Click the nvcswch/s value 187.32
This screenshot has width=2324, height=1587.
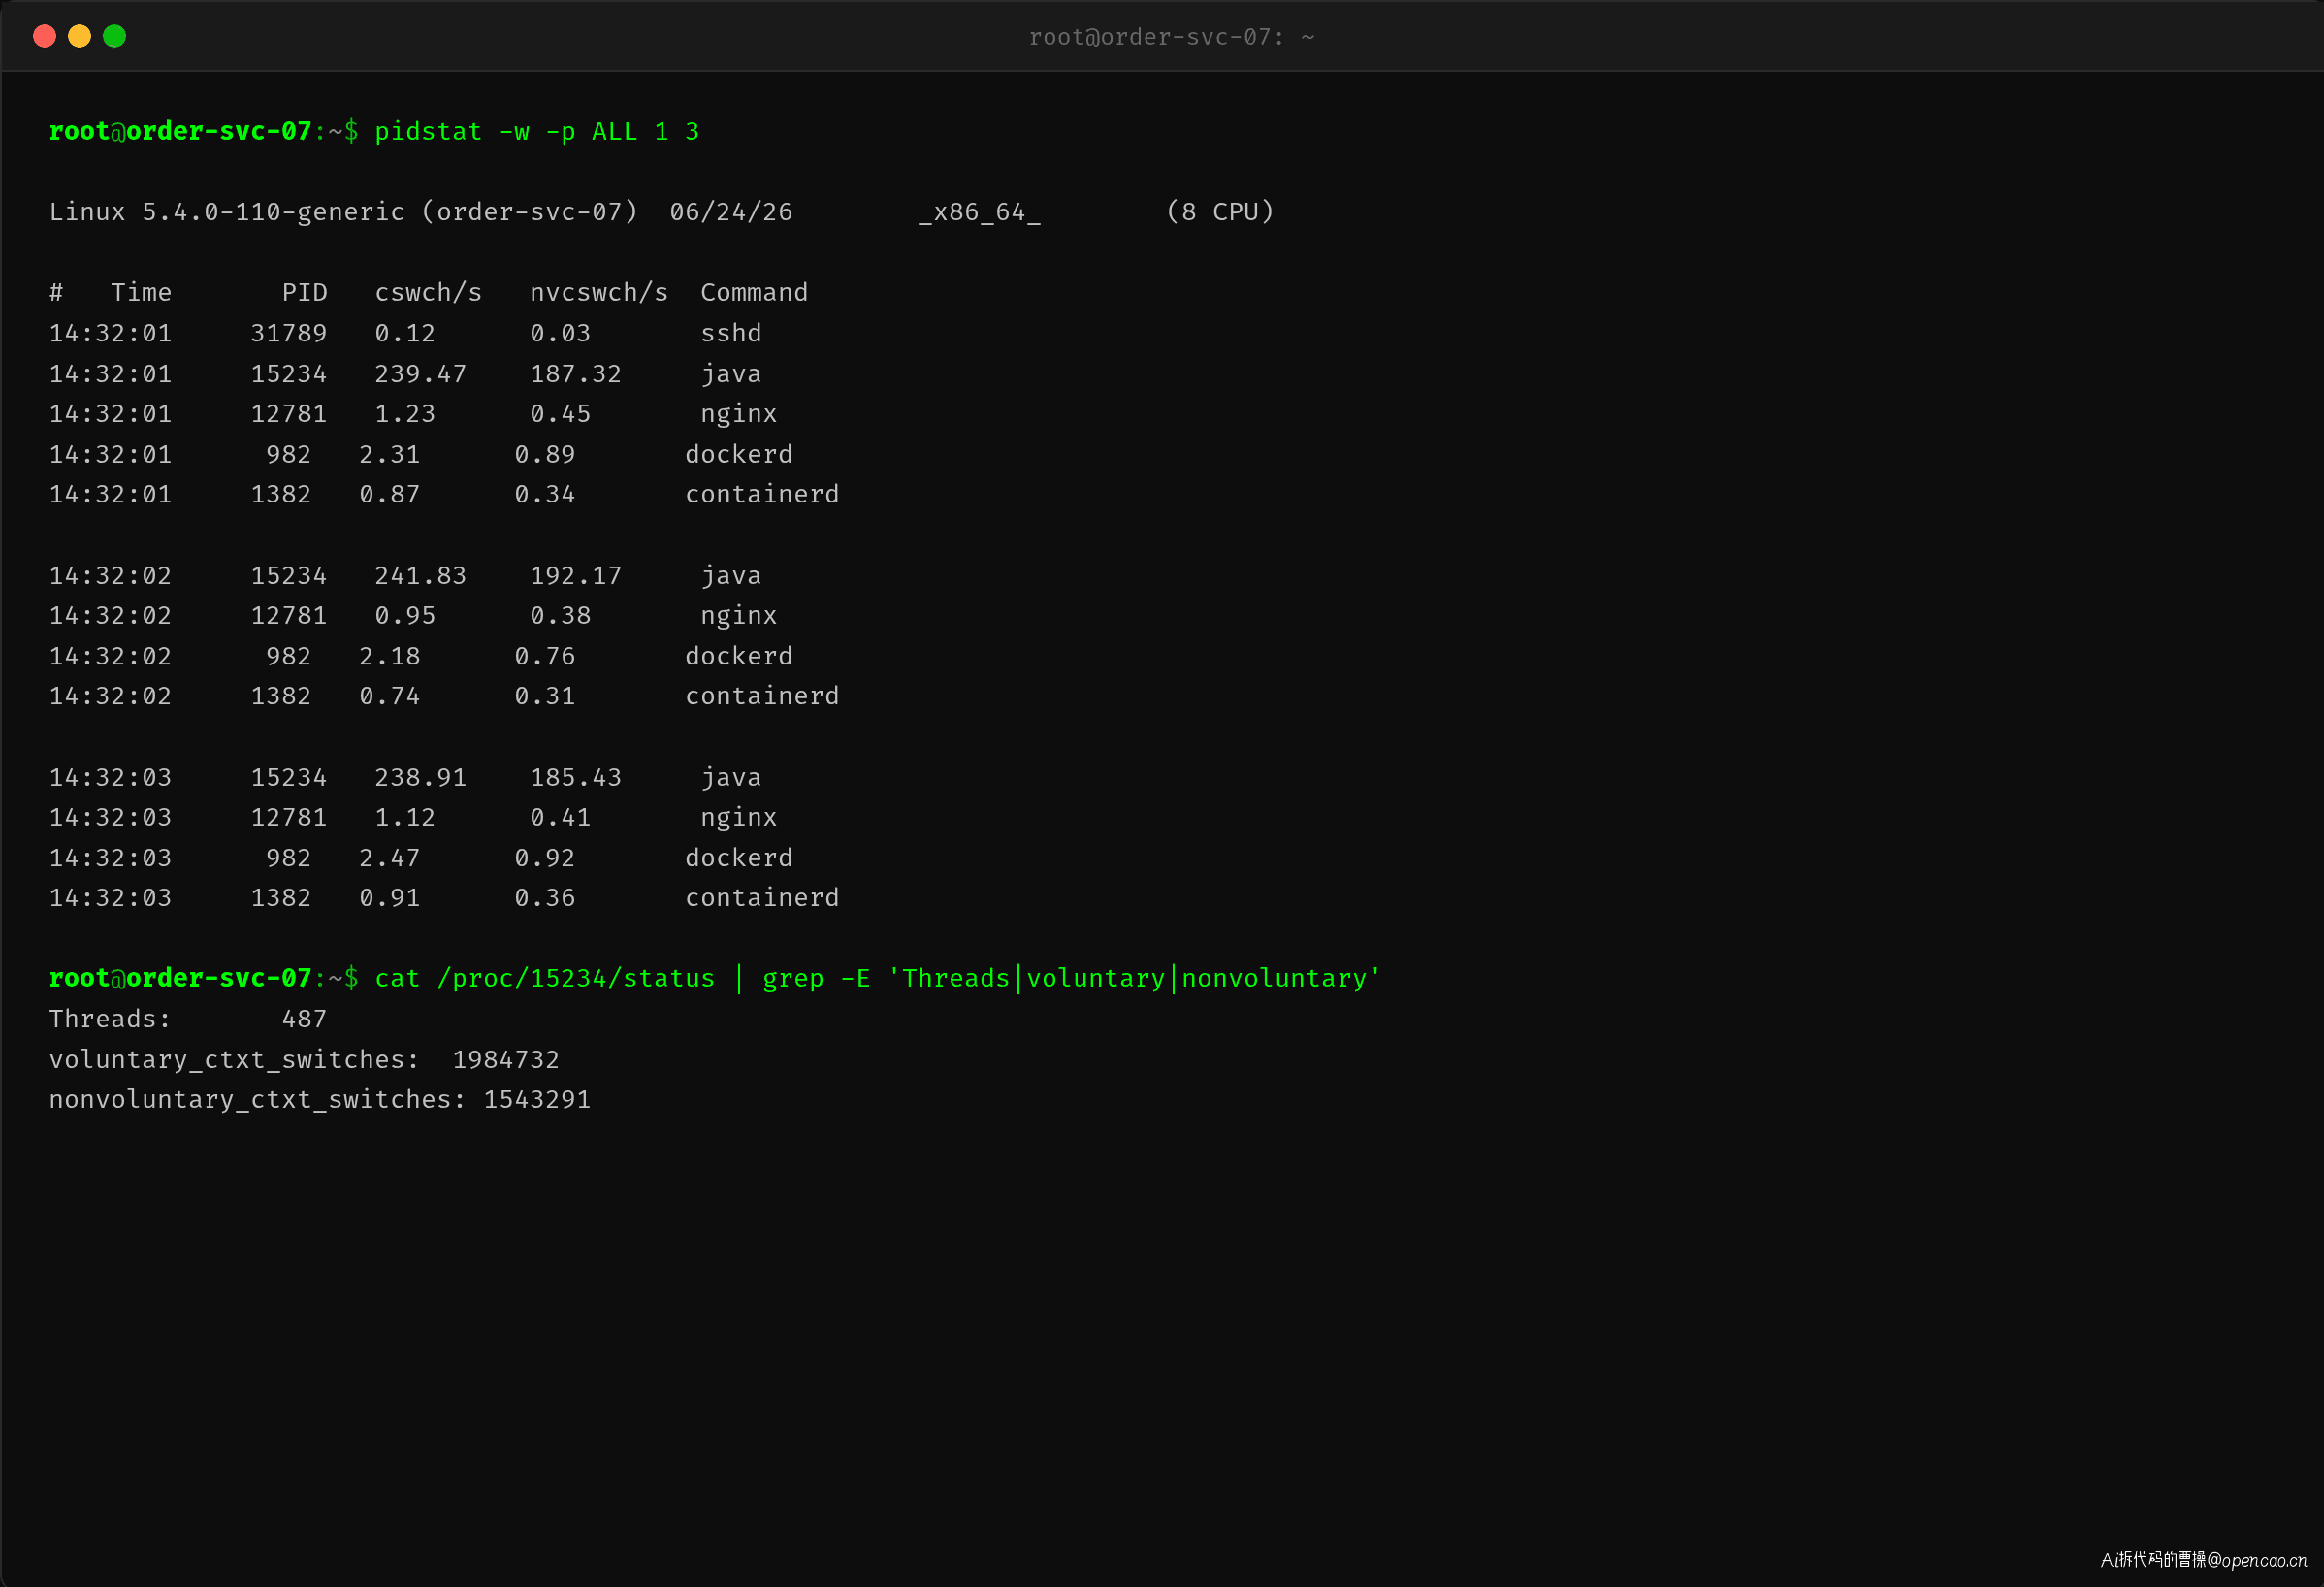point(576,374)
